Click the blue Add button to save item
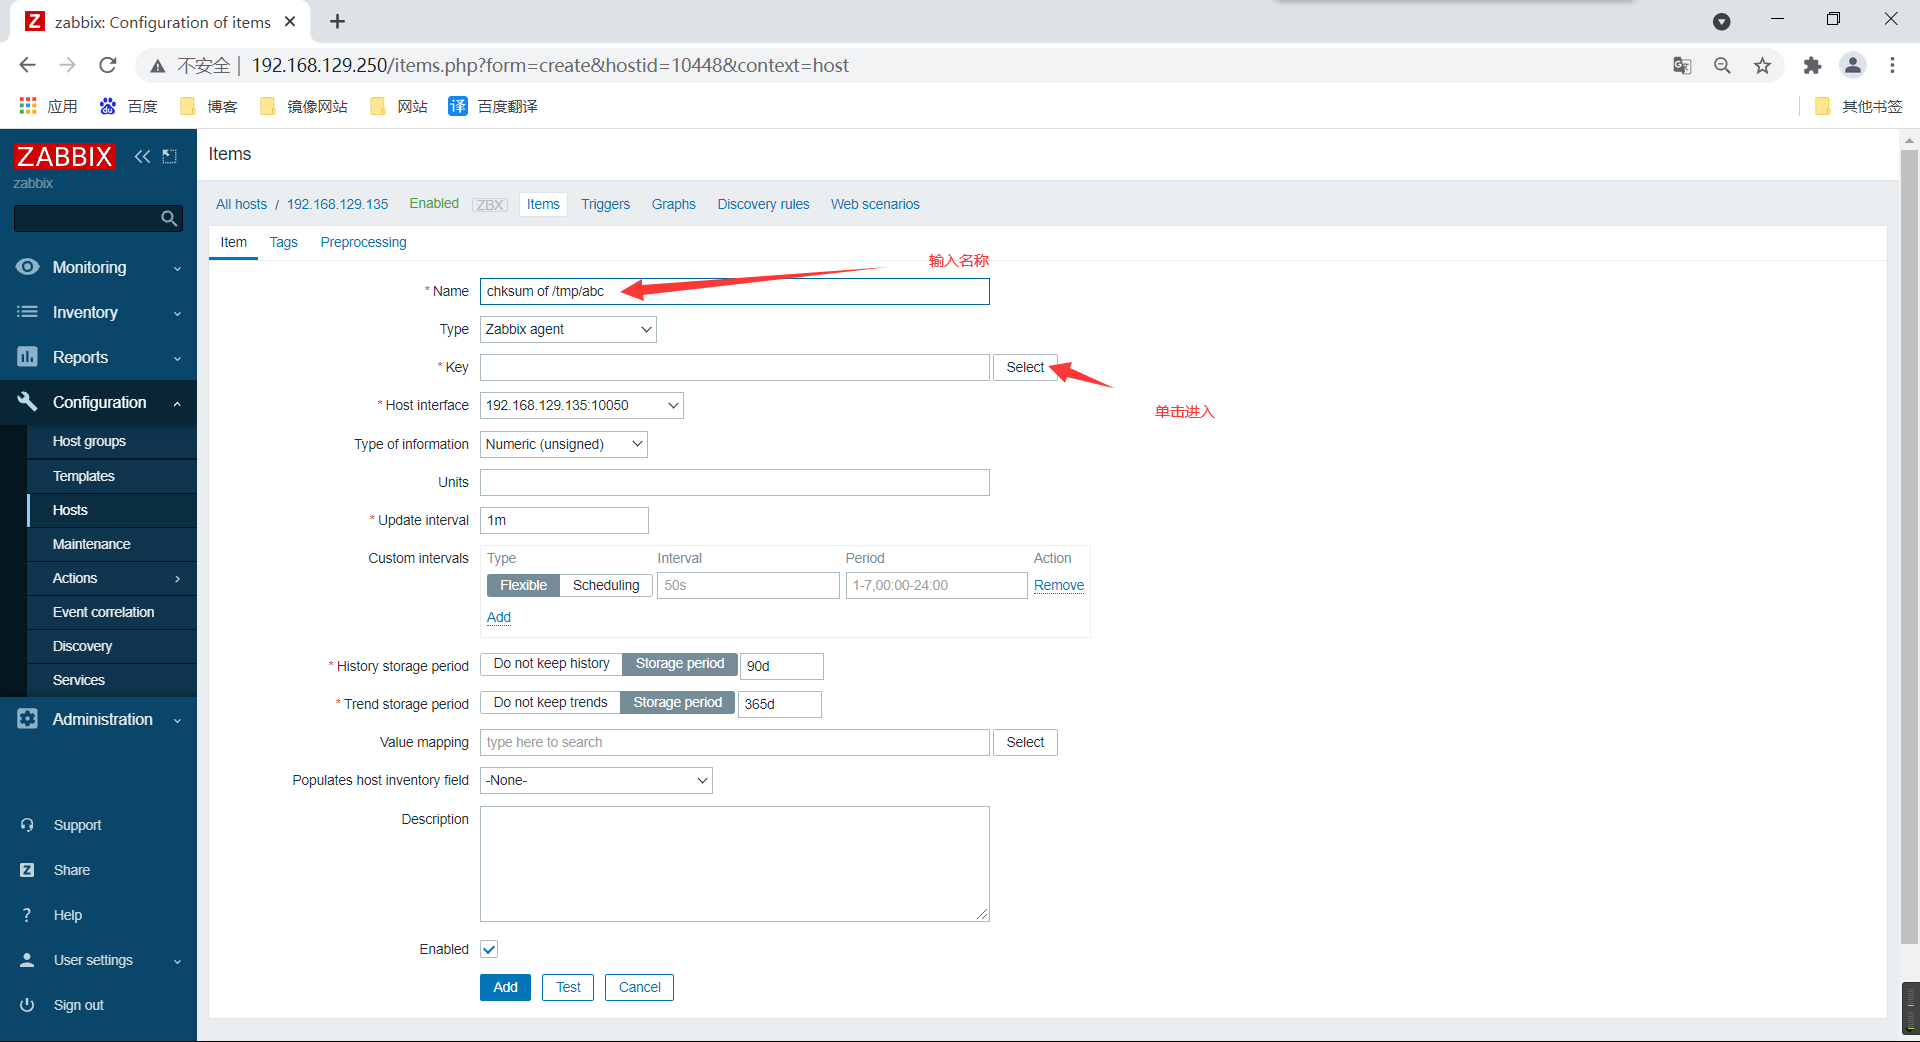Screen dimensions: 1920x1042 tap(505, 987)
